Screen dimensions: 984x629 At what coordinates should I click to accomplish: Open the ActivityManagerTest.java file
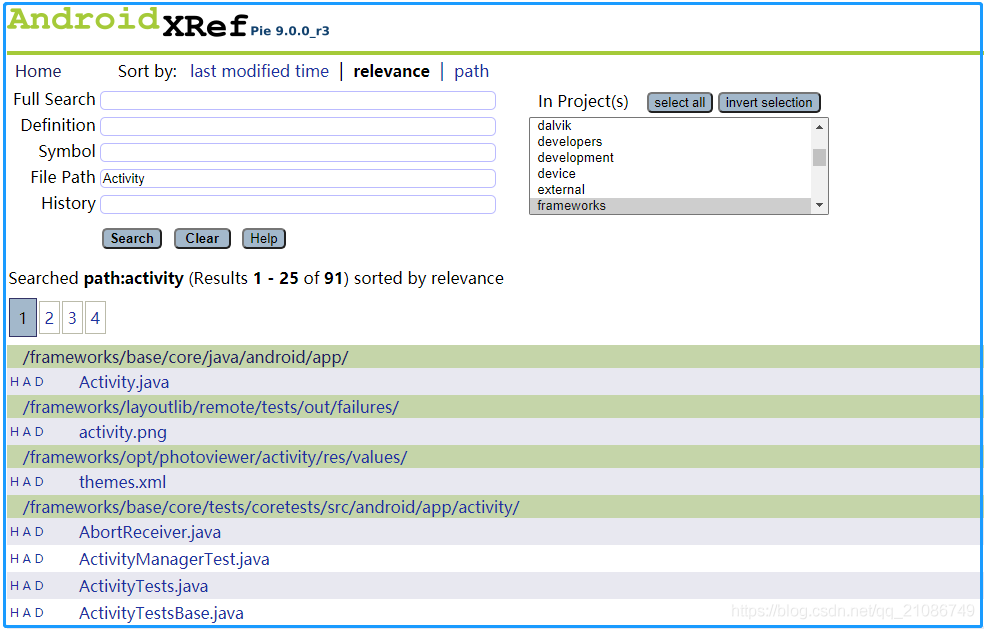(174, 559)
